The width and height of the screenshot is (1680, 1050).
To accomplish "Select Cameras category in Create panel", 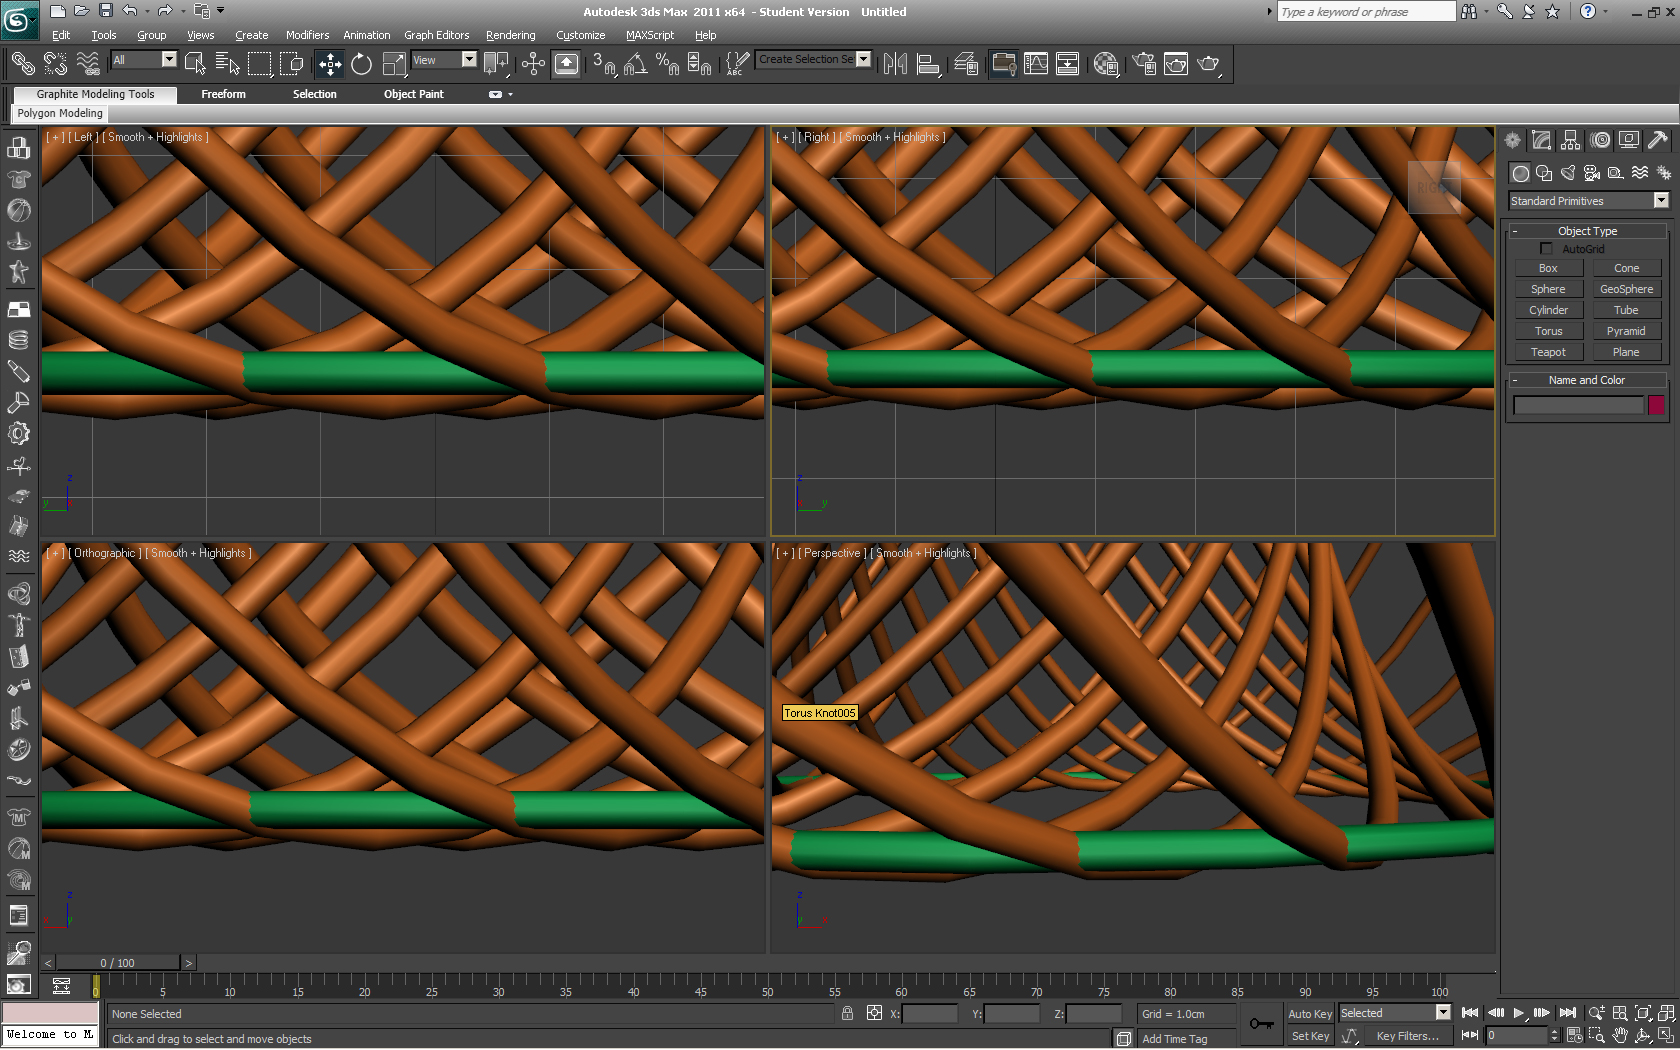I will [x=1592, y=173].
